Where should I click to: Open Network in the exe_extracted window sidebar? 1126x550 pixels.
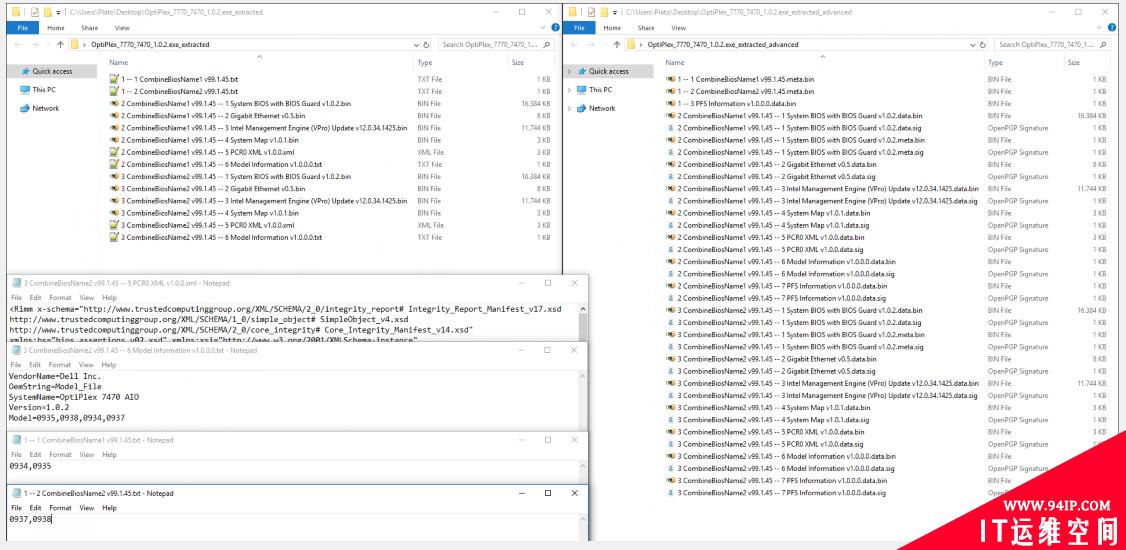pos(45,108)
